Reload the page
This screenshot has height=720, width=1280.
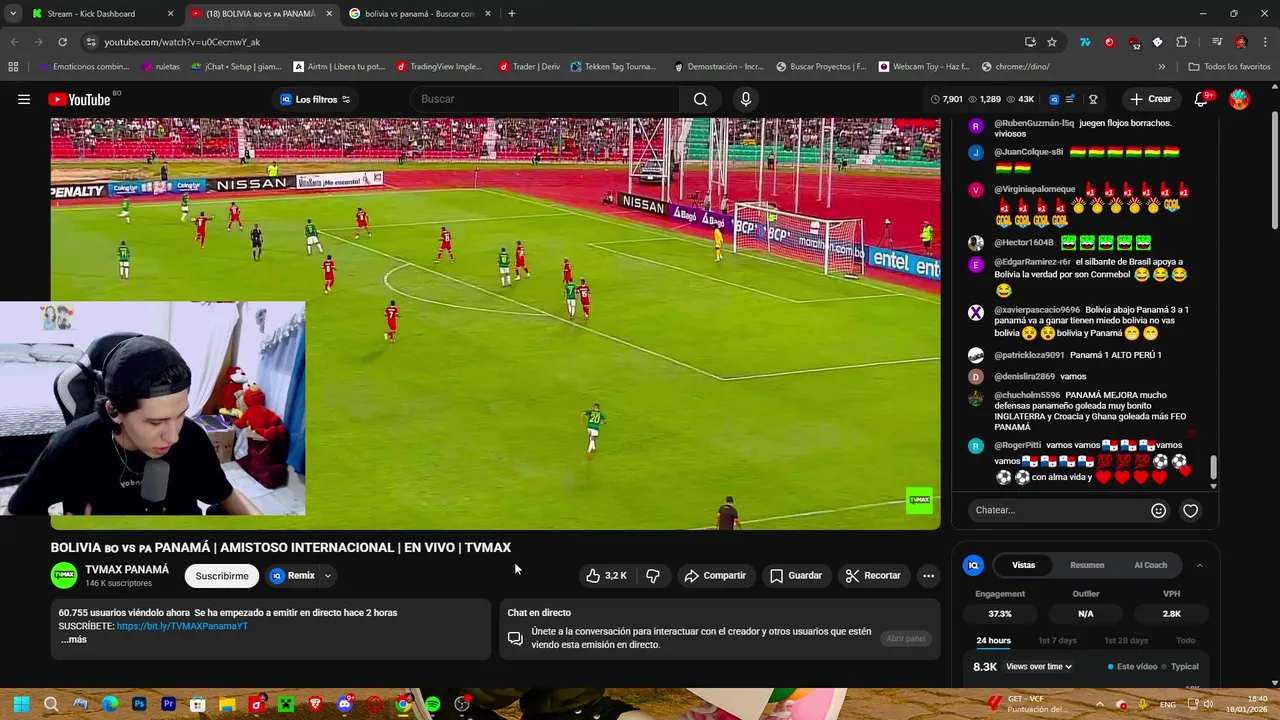tap(62, 42)
